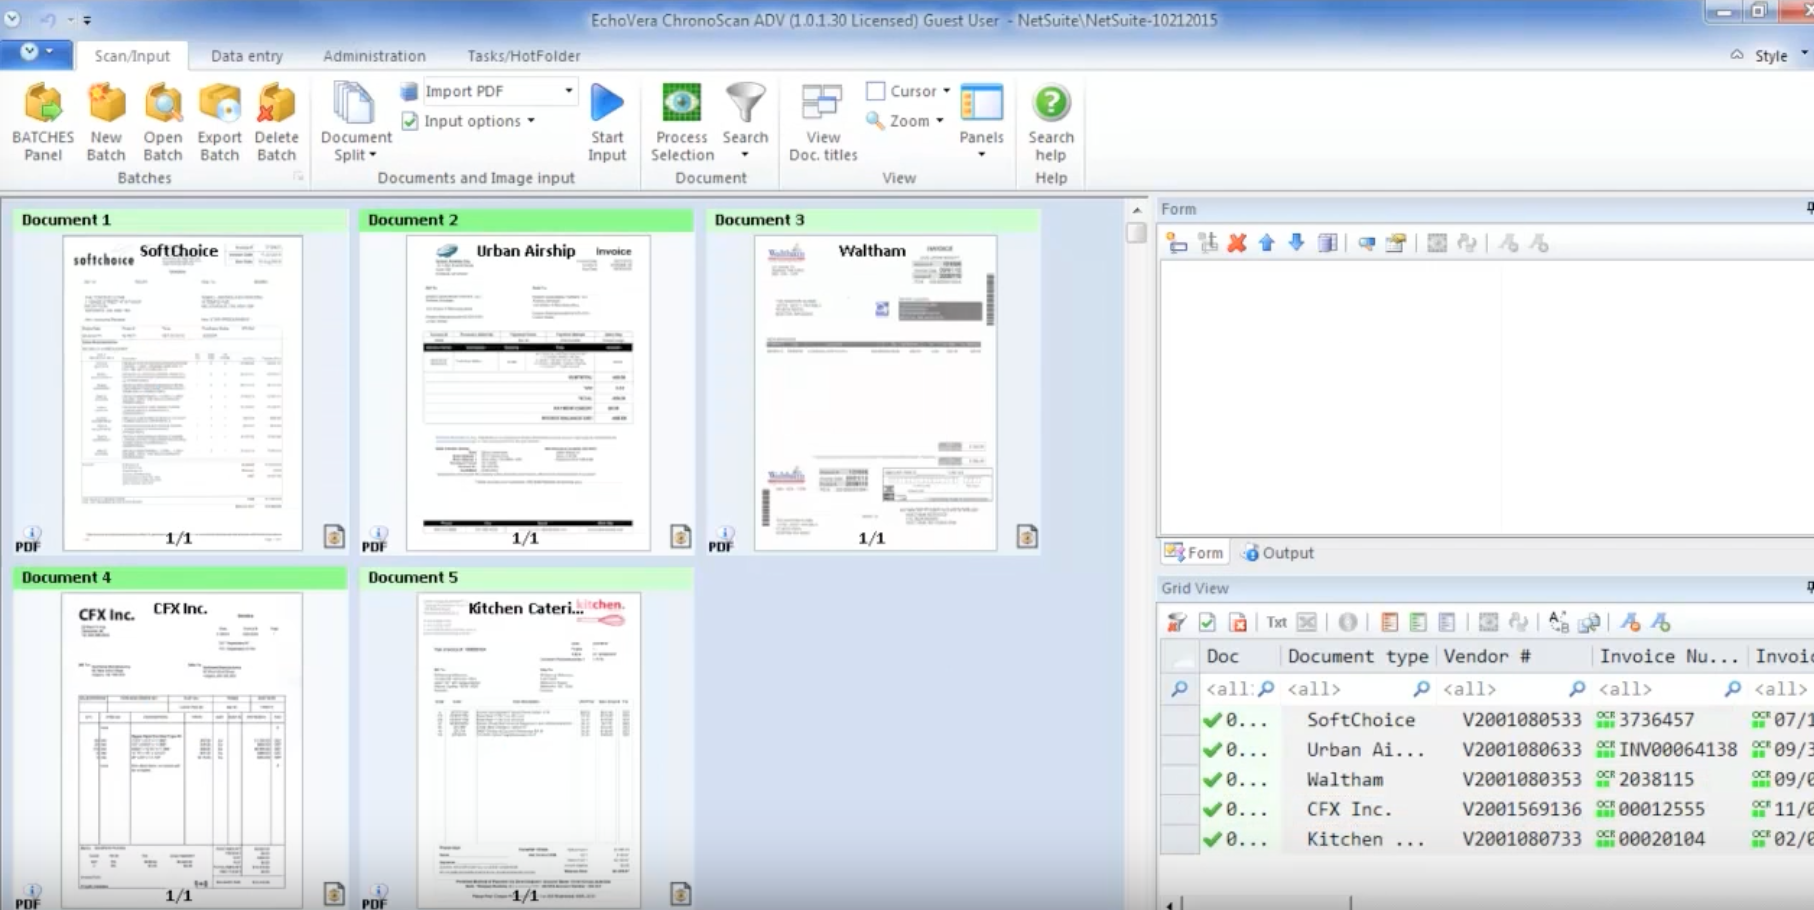1814x910 pixels.
Task: Select Document 2 header bar
Action: [x=526, y=220]
